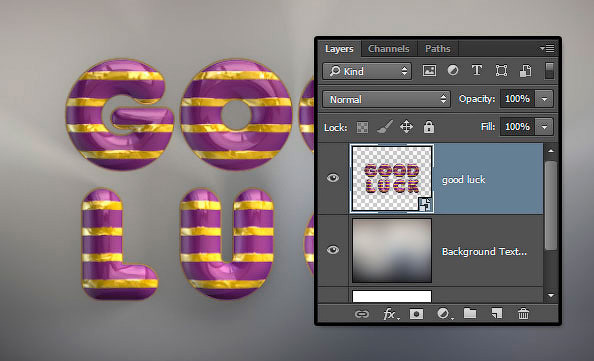Open the Fill slider dropdown arrow
Image resolution: width=594 pixels, height=361 pixels.
[544, 127]
